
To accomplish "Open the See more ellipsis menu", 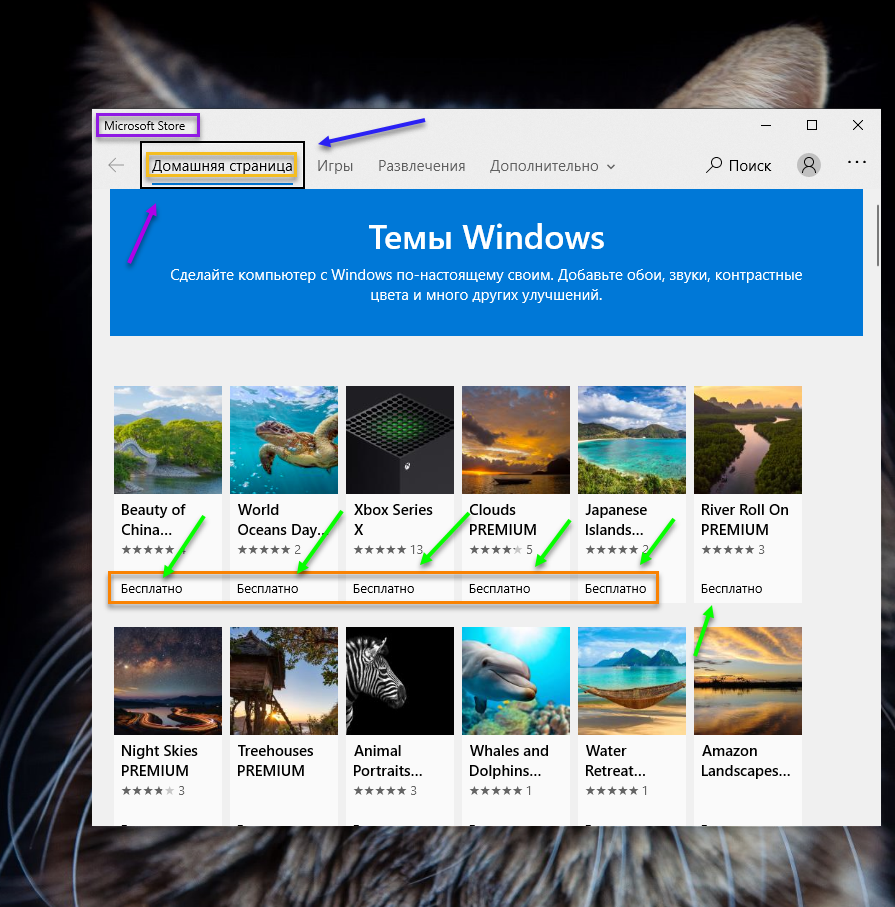I will coord(857,162).
